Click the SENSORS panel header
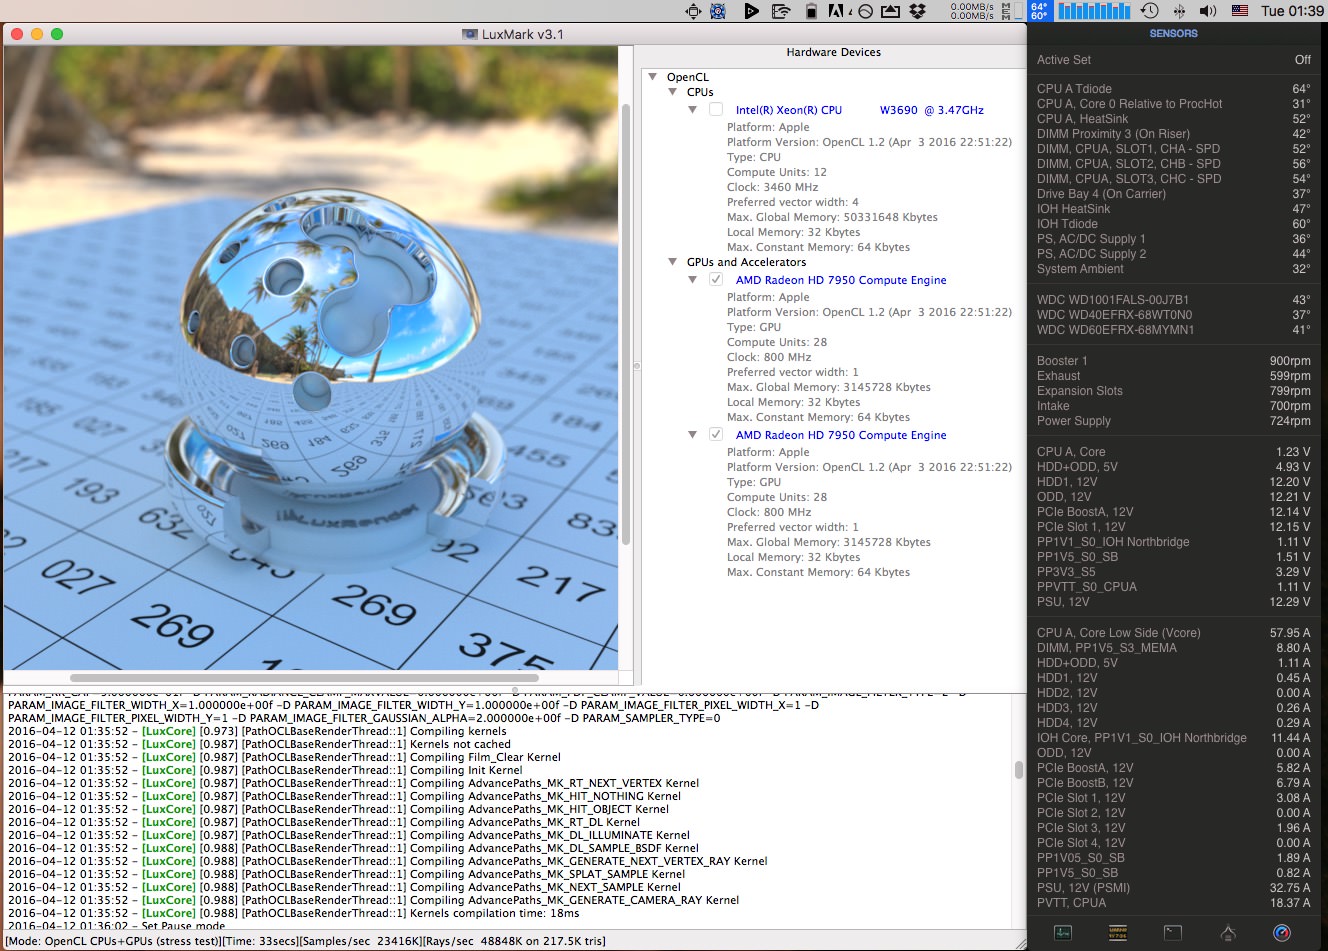This screenshot has height=951, width=1328. tap(1173, 33)
